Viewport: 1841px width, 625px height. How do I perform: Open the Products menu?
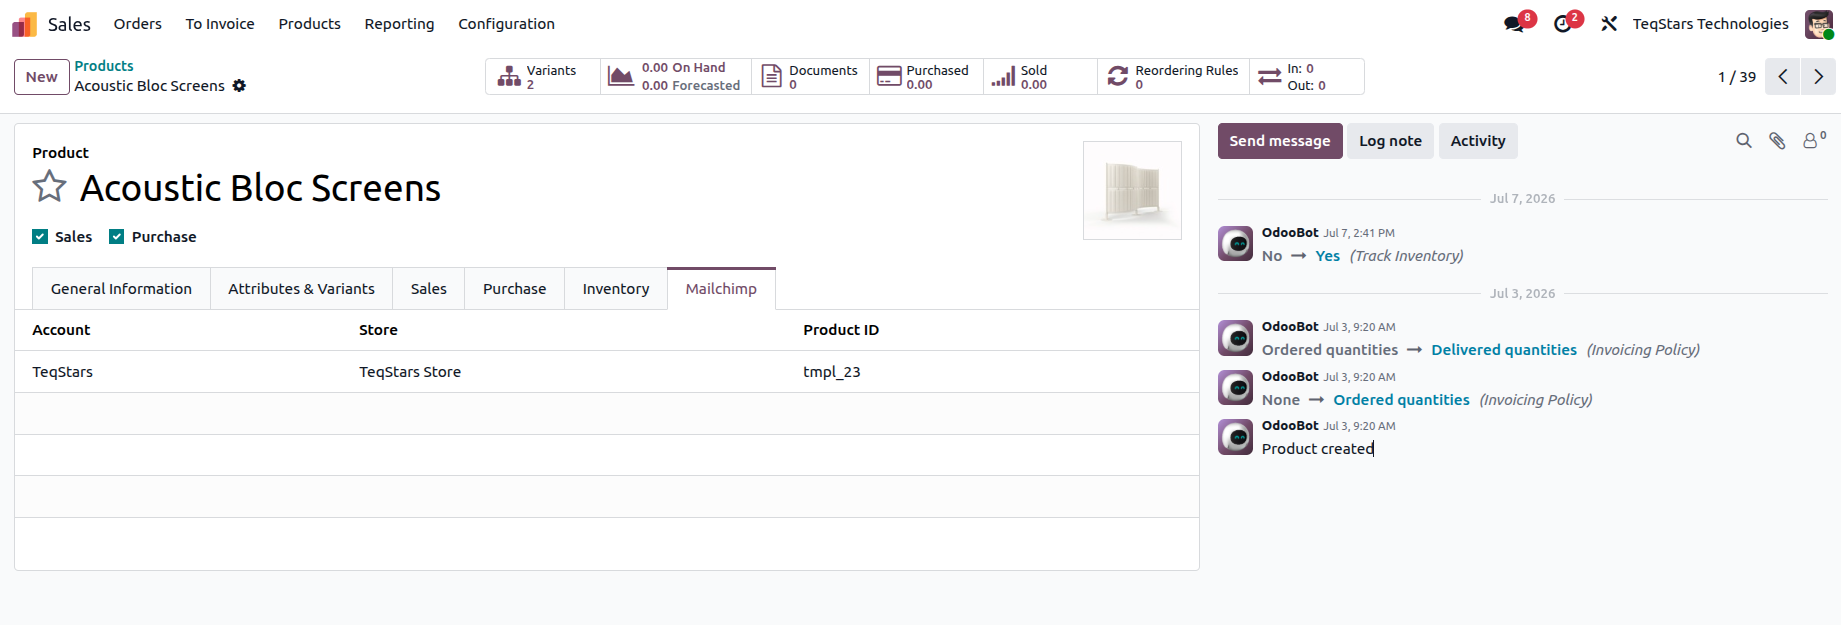pos(310,24)
